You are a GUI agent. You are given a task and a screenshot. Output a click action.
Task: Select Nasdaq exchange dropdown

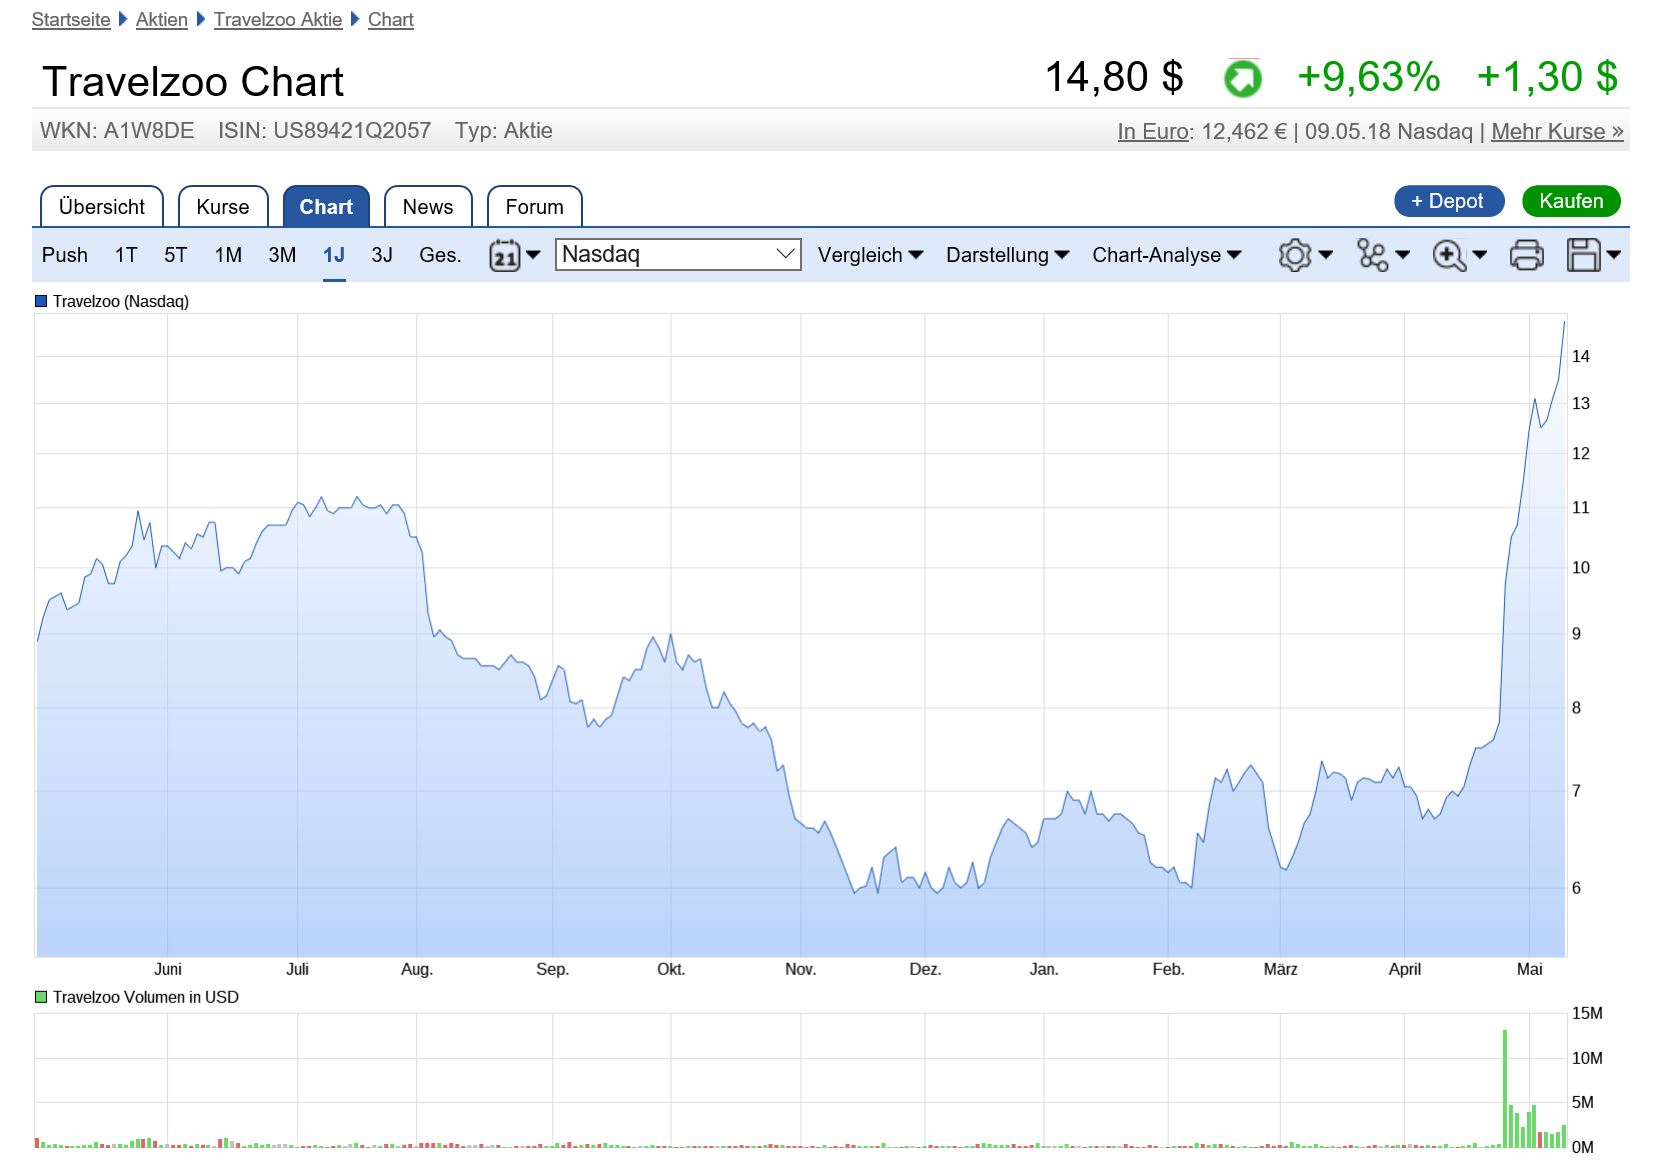[678, 254]
